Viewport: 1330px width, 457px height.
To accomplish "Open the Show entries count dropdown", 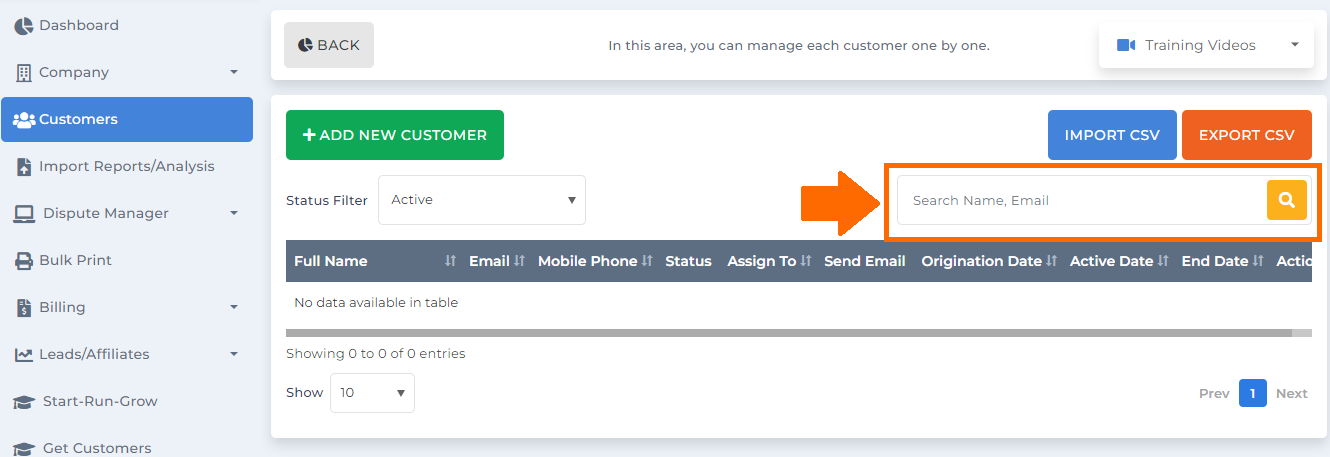I will pyautogui.click(x=373, y=393).
